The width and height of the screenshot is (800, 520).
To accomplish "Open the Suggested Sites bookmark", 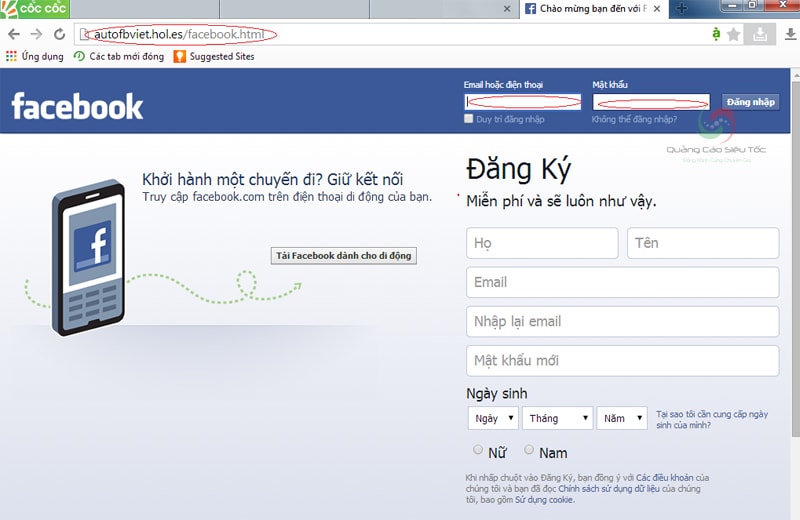I will point(214,56).
